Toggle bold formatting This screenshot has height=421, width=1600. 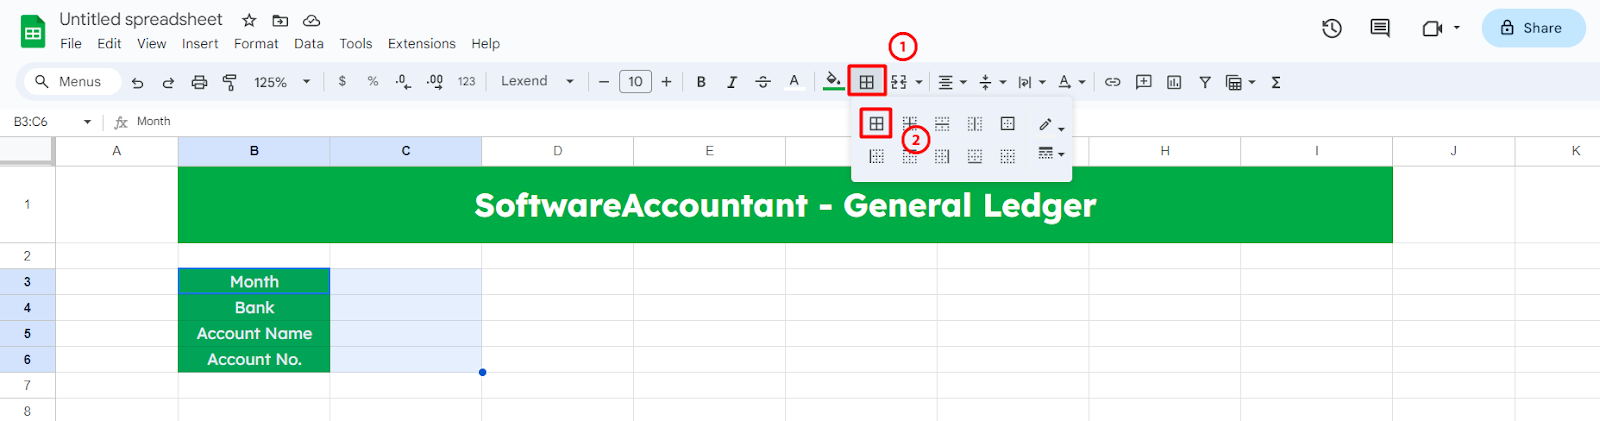point(701,82)
